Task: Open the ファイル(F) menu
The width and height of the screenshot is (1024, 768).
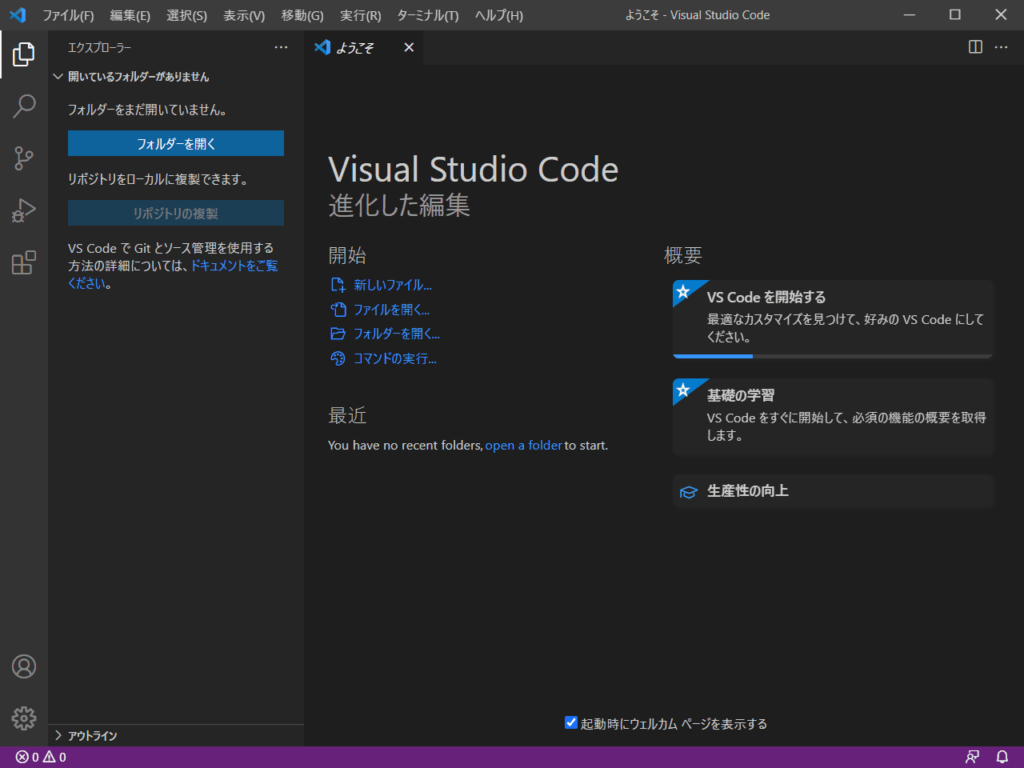Action: click(68, 16)
